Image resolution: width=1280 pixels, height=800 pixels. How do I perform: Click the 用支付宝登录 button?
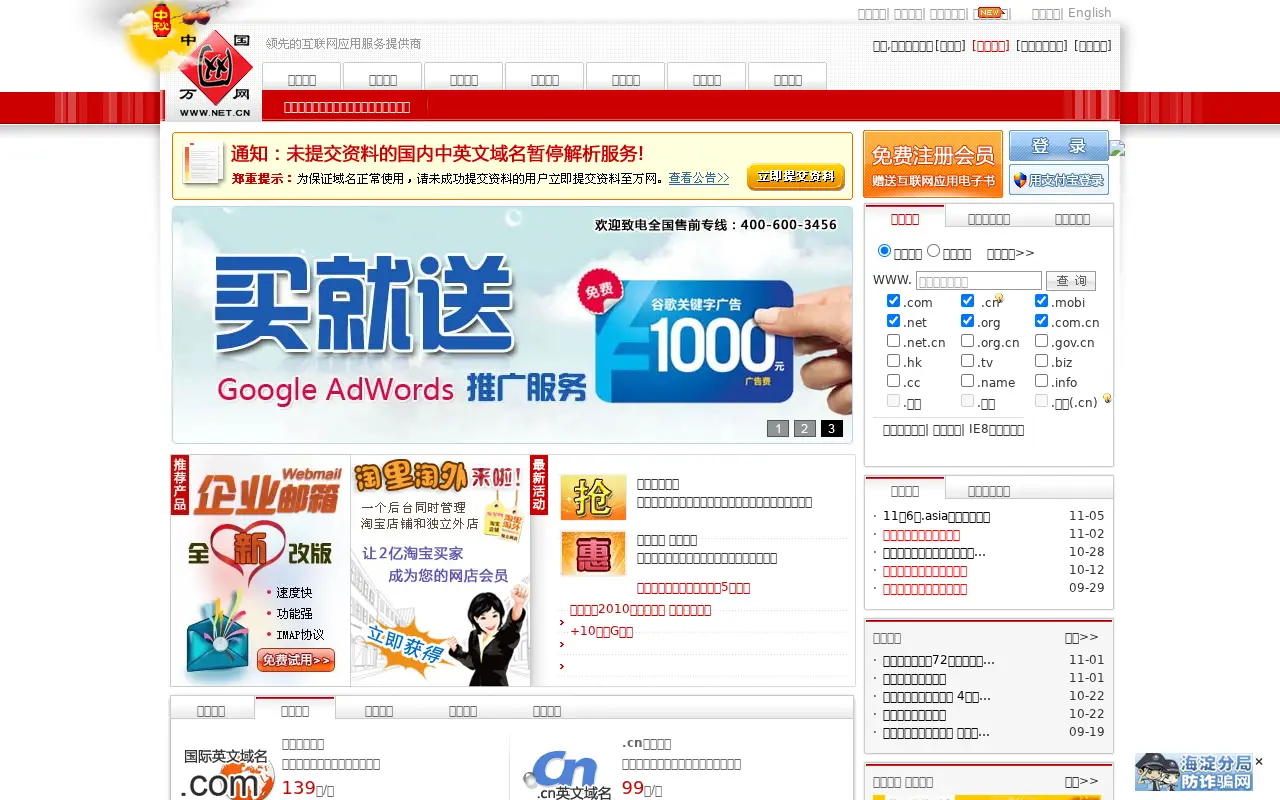[1058, 180]
